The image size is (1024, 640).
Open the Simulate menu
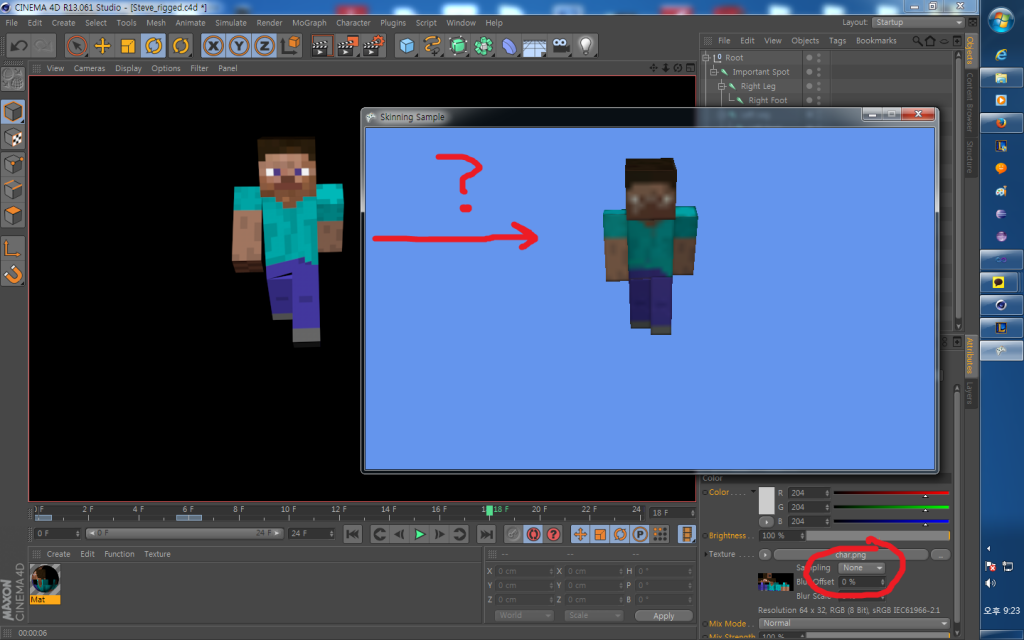tap(231, 23)
